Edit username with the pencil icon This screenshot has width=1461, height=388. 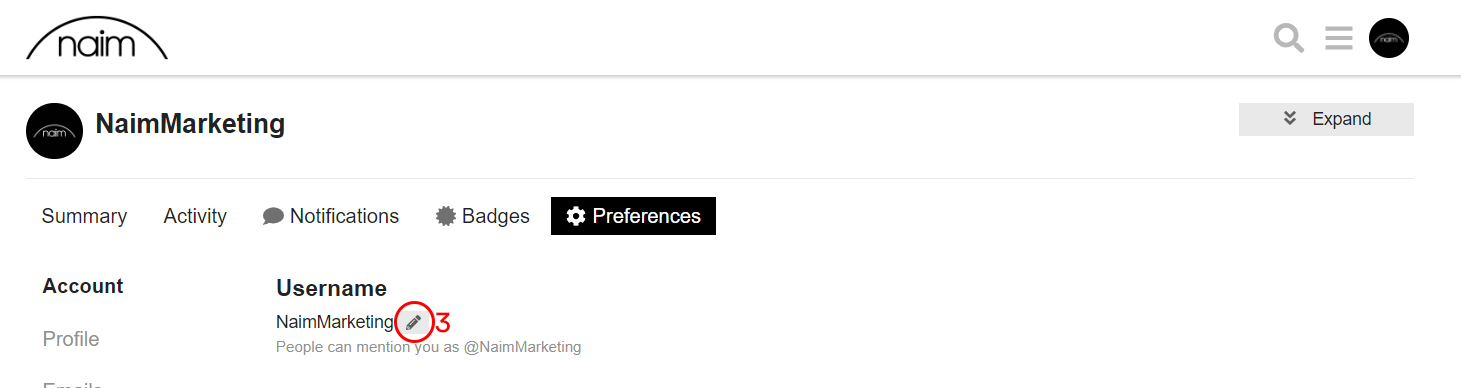414,322
